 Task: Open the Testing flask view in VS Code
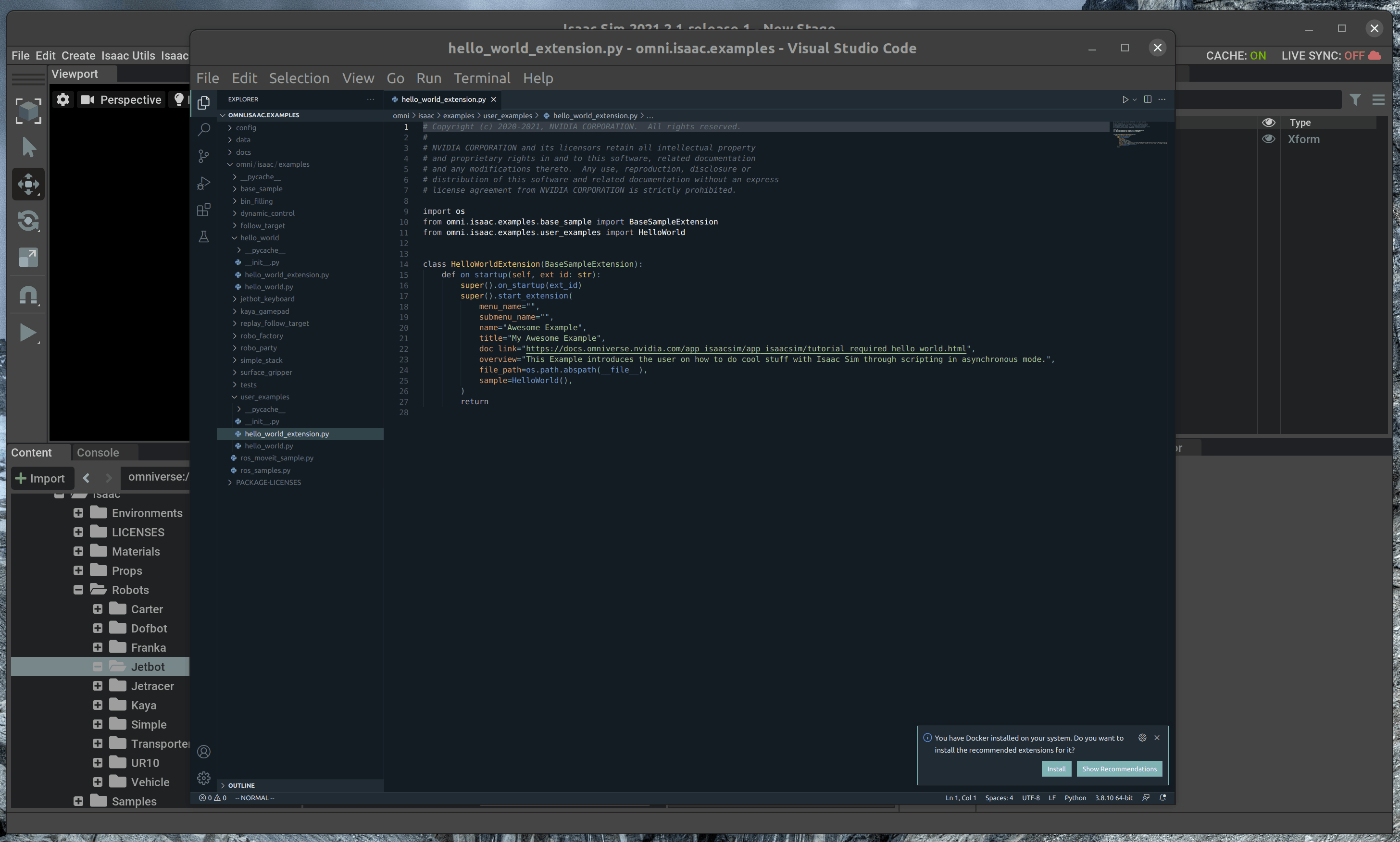204,237
